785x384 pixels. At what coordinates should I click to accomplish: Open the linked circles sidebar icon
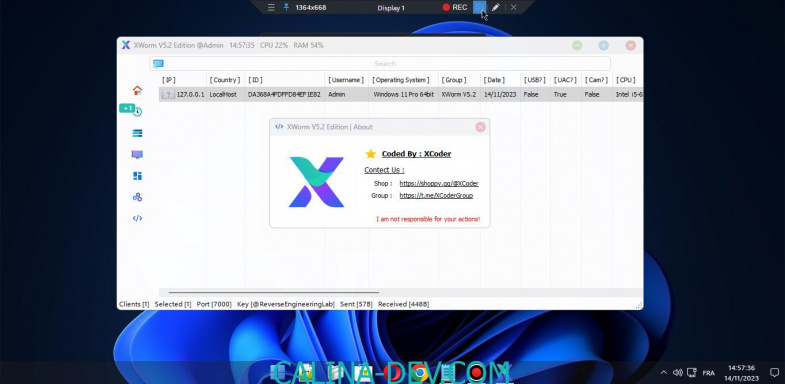point(137,197)
